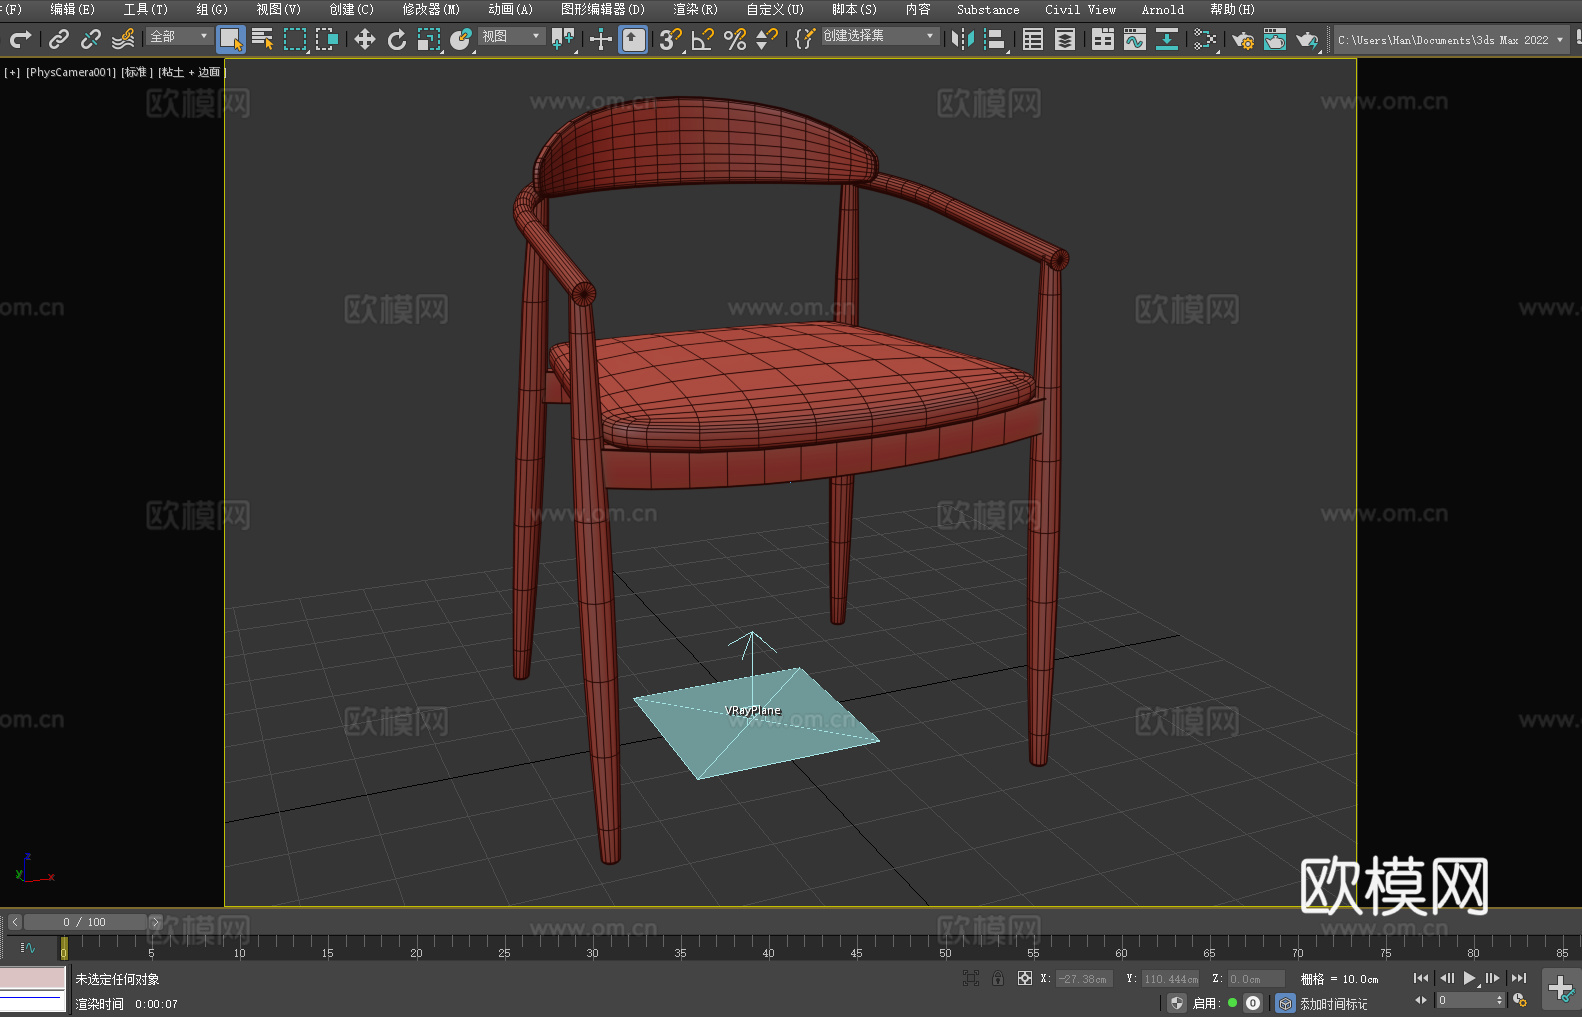Click the time slider right arrow

[x=155, y=922]
